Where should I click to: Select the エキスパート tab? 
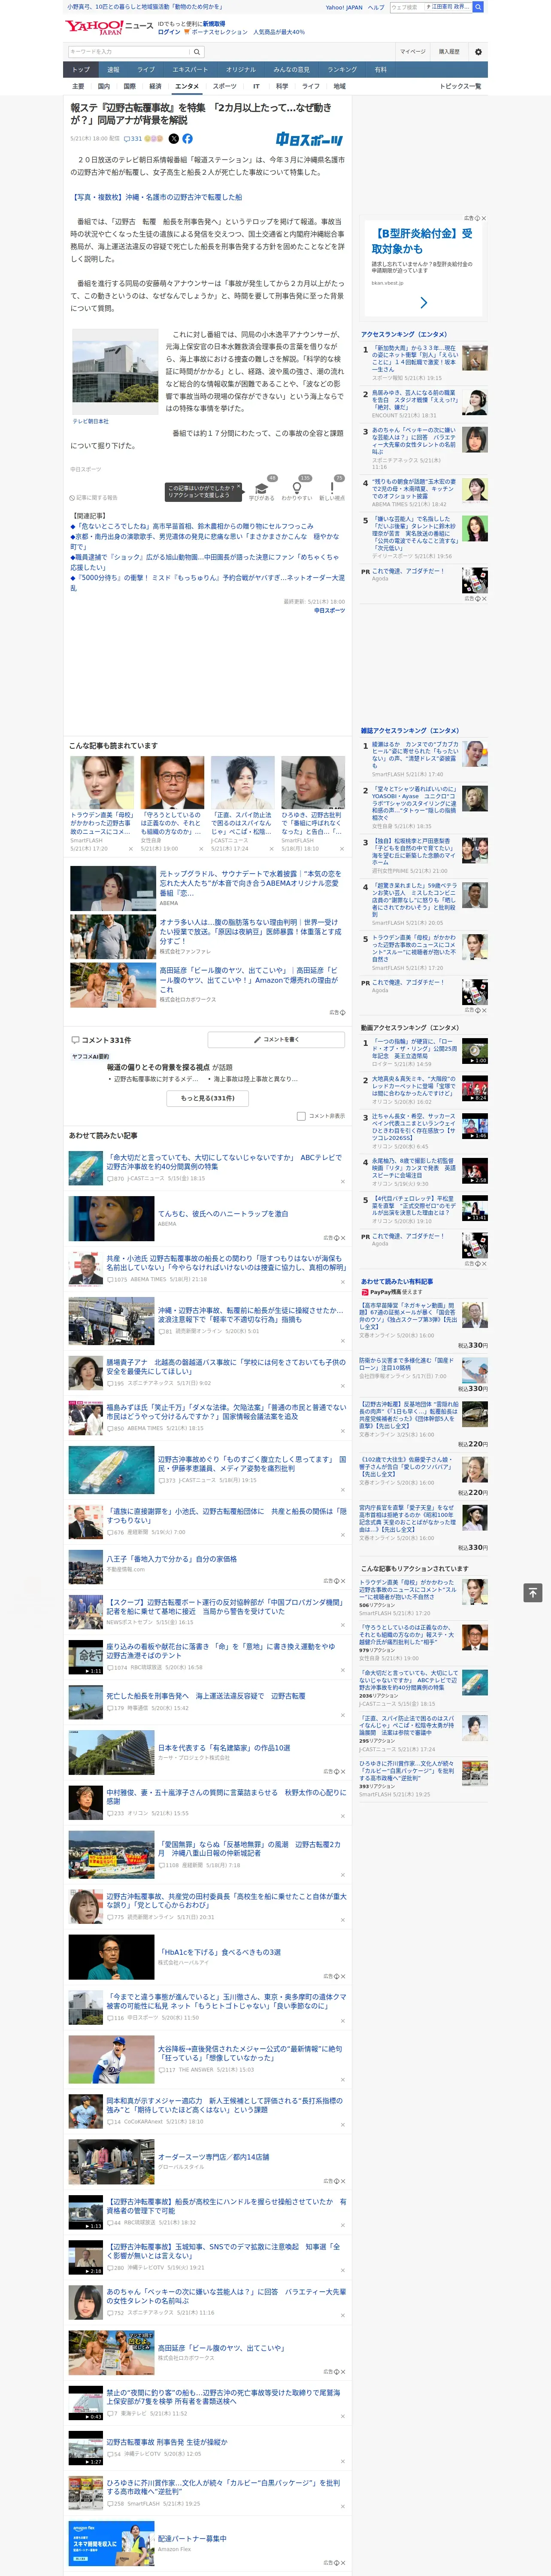point(190,70)
